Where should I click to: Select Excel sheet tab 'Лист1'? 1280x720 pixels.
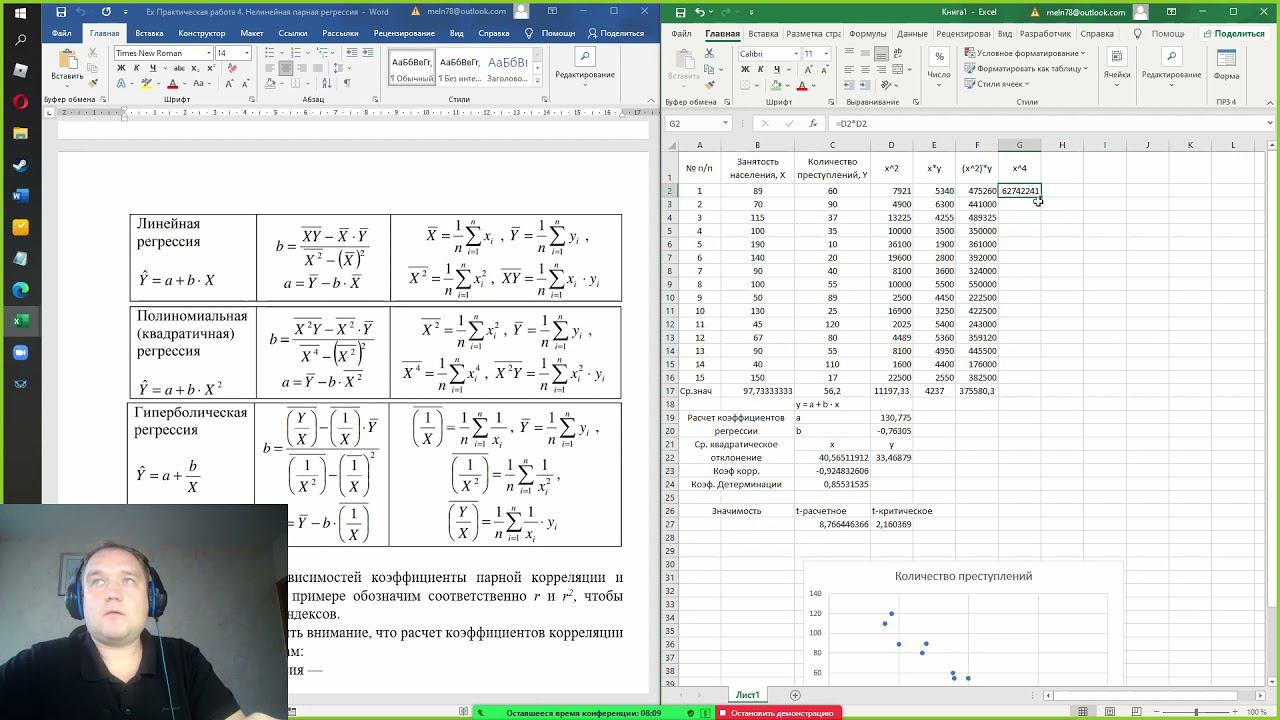(747, 694)
